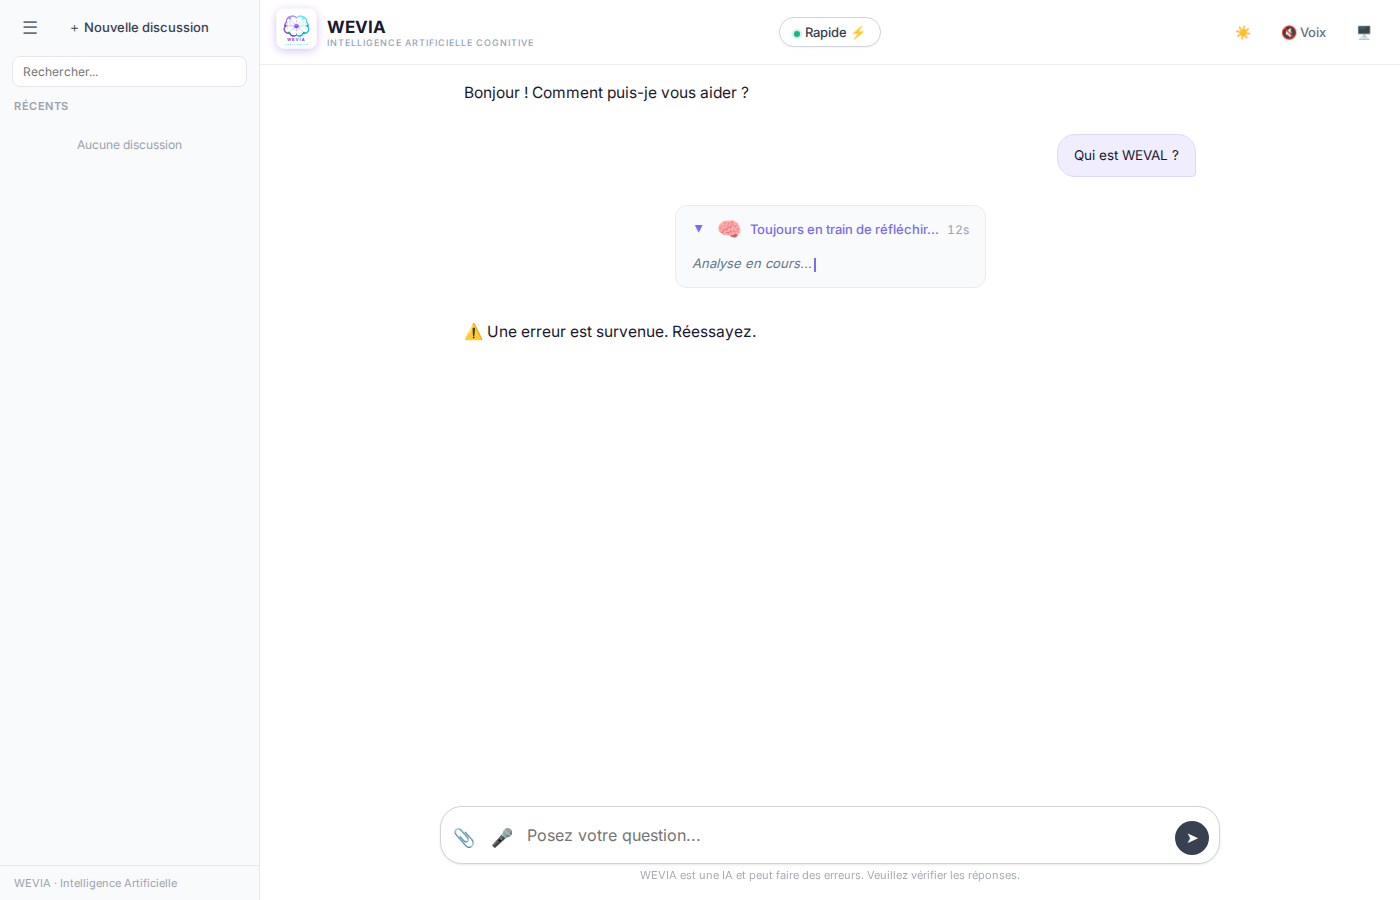
Task: Click the WEVIA title in the header
Action: pyautogui.click(x=356, y=27)
